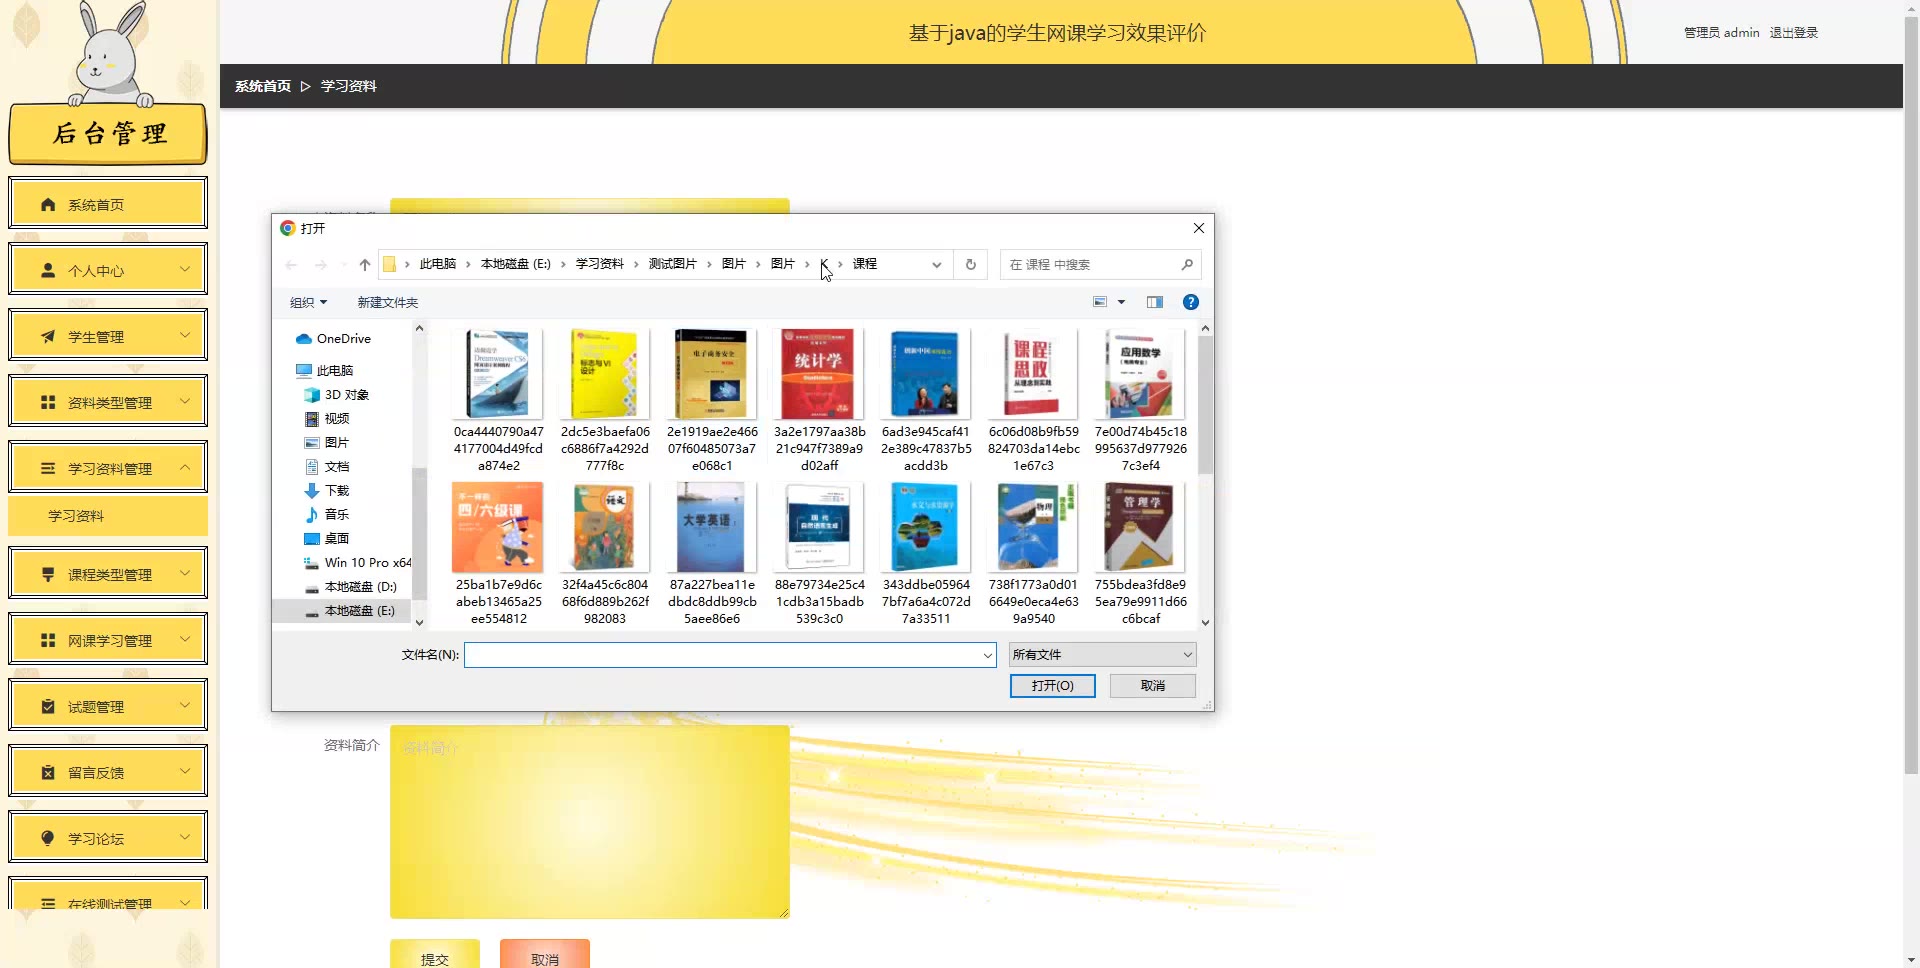Collapse the 学习资料管理 sidebar menu
Image resolution: width=1920 pixels, height=968 pixels.
[108, 468]
